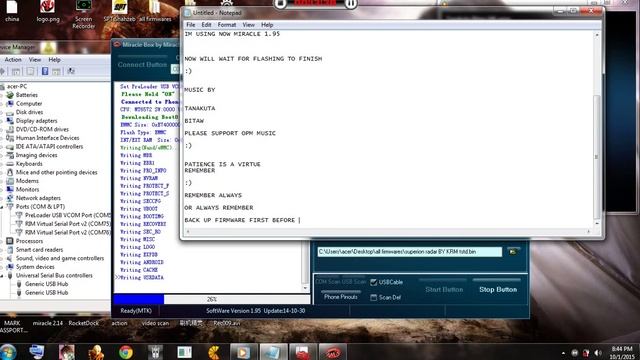
Task: Click the Writing USRDATA log line
Action: [x=142, y=278]
